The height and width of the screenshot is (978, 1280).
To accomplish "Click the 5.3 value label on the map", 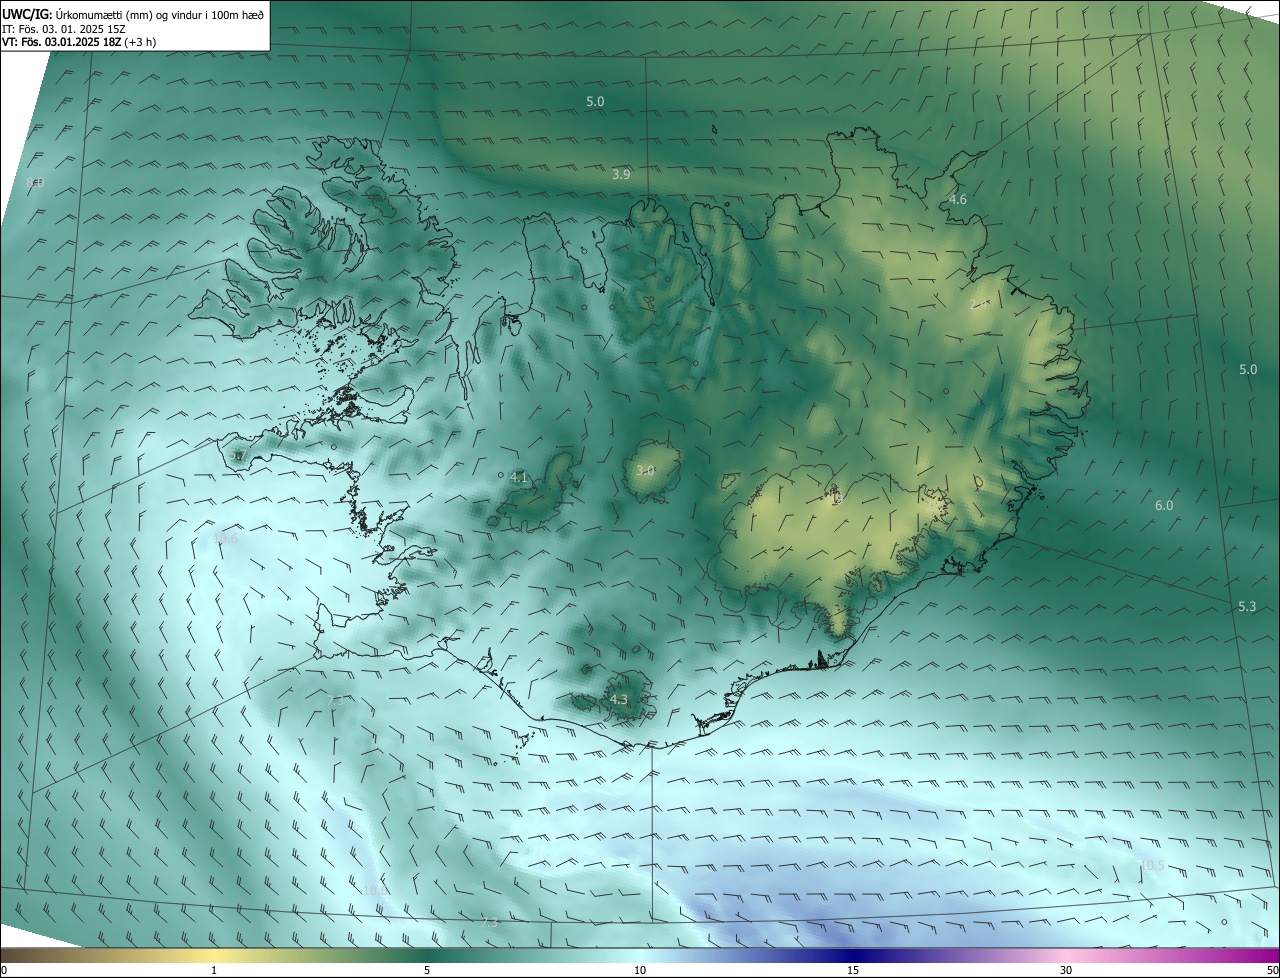I will click(1247, 607).
